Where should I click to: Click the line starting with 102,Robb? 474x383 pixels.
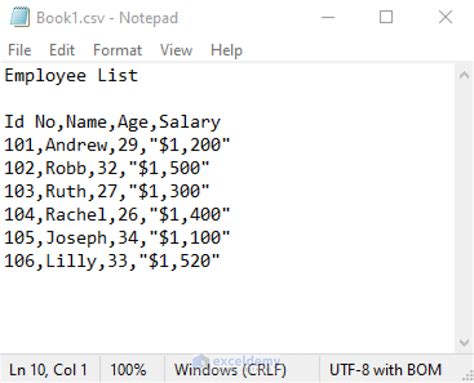pyautogui.click(x=107, y=168)
